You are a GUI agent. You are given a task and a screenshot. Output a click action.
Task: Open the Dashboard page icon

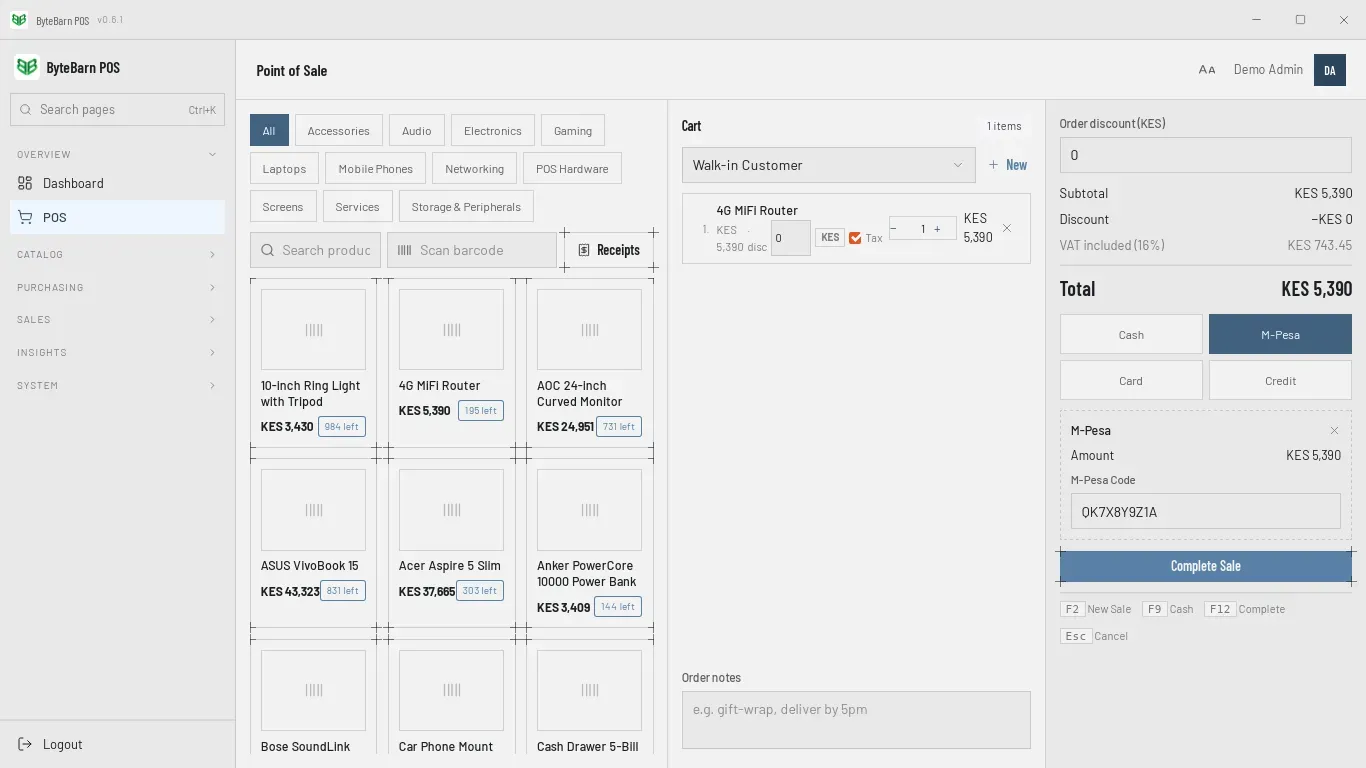coord(25,183)
